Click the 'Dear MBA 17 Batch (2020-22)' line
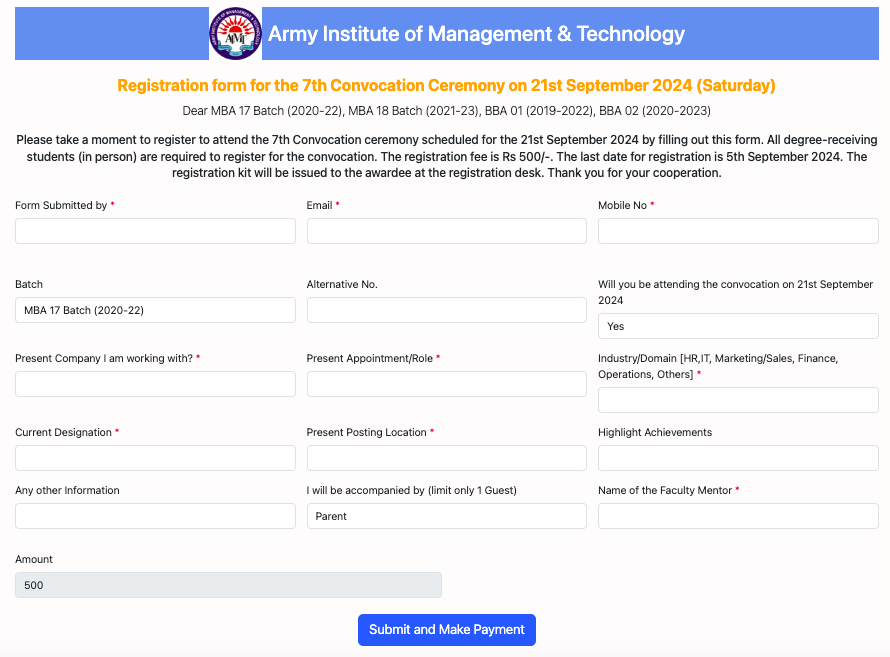Viewport: 890px width, 657px height. coord(446,111)
